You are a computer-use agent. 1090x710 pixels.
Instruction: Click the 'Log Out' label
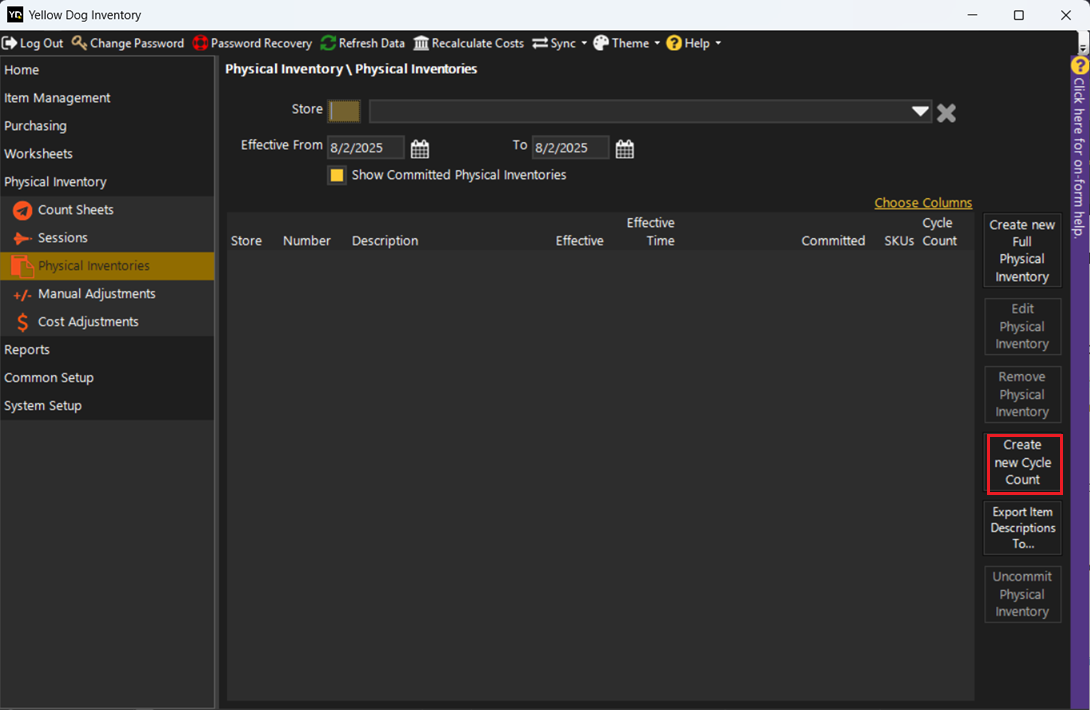[x=42, y=43]
